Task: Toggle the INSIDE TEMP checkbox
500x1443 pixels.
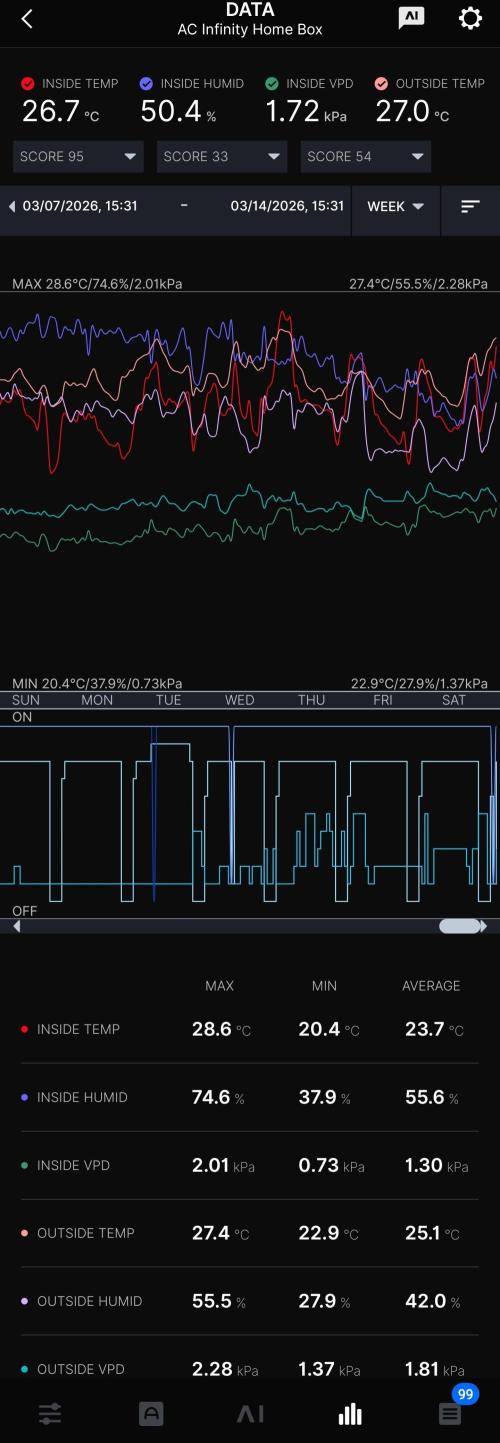Action: coord(28,84)
